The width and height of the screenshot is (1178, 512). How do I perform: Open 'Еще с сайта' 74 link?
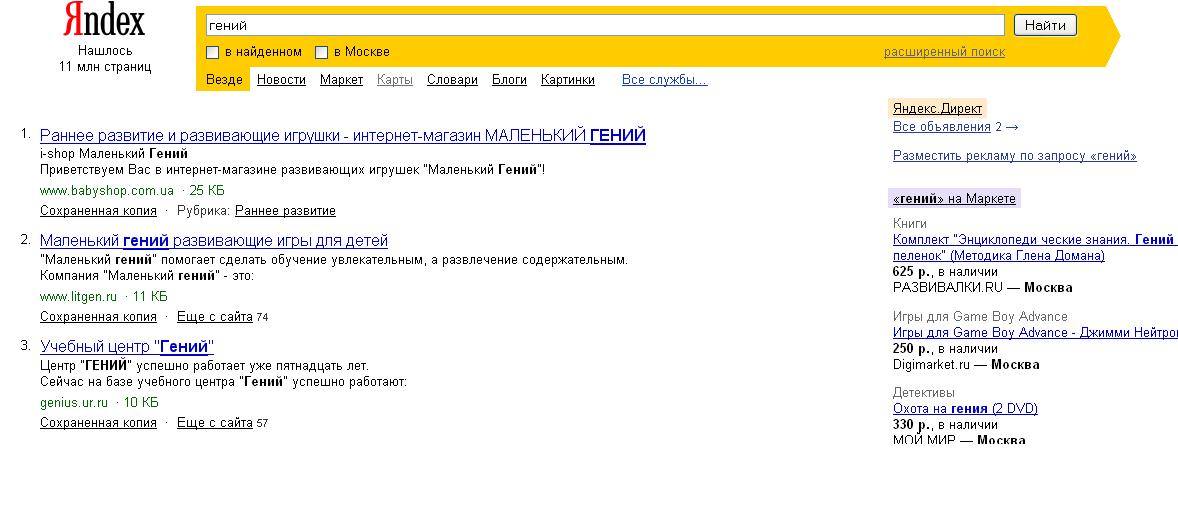pyautogui.click(x=215, y=317)
